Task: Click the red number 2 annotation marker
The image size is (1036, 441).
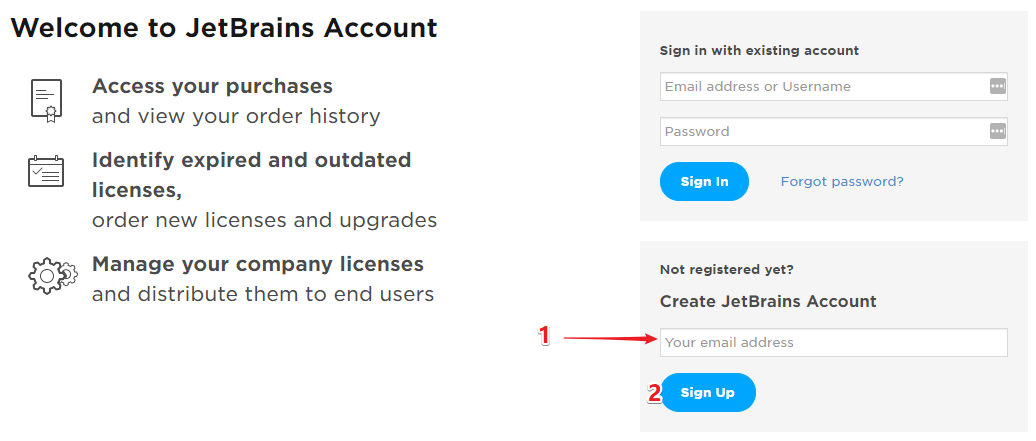Action: (654, 394)
